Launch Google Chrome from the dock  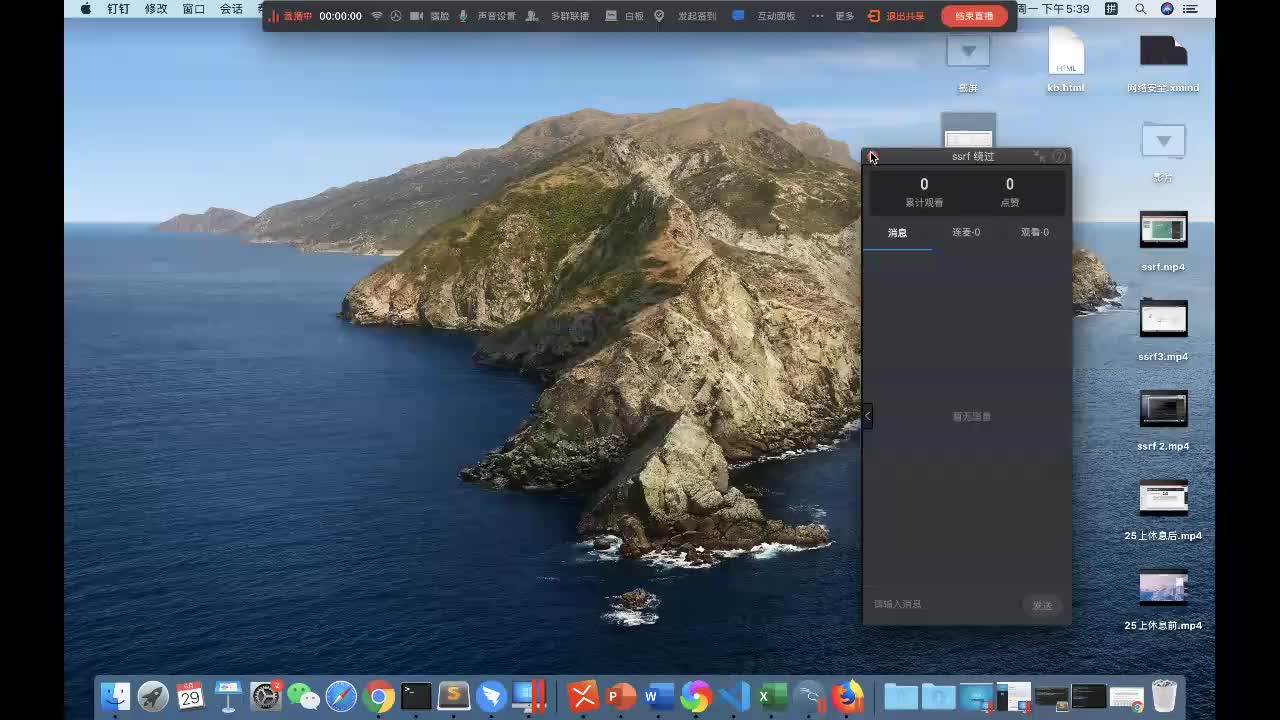pos(378,696)
